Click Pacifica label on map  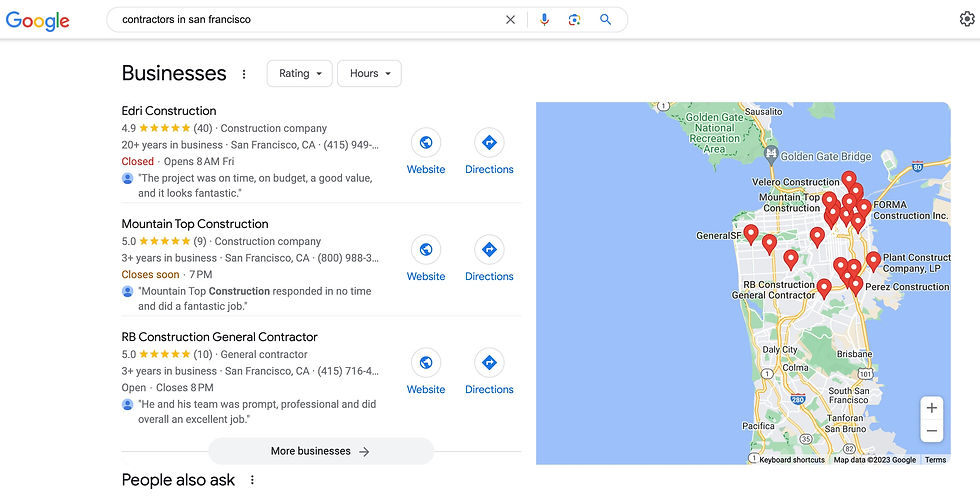(x=758, y=425)
